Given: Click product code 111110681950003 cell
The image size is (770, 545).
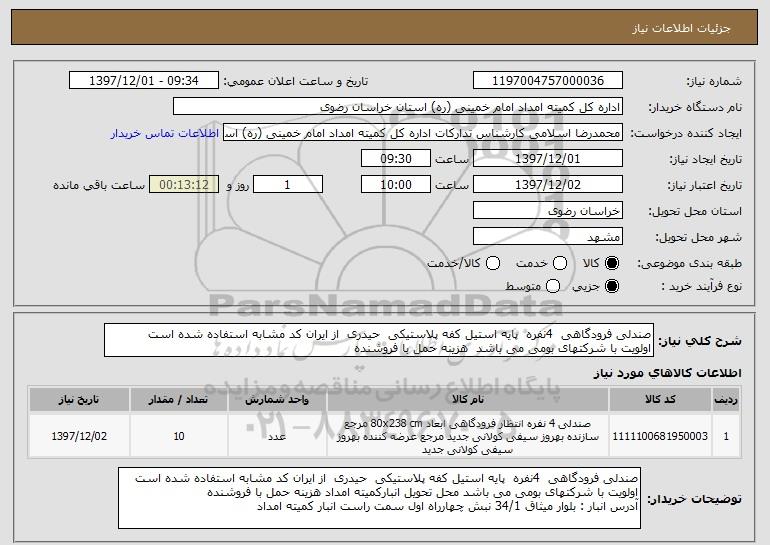Looking at the screenshot, I should 660,436.
